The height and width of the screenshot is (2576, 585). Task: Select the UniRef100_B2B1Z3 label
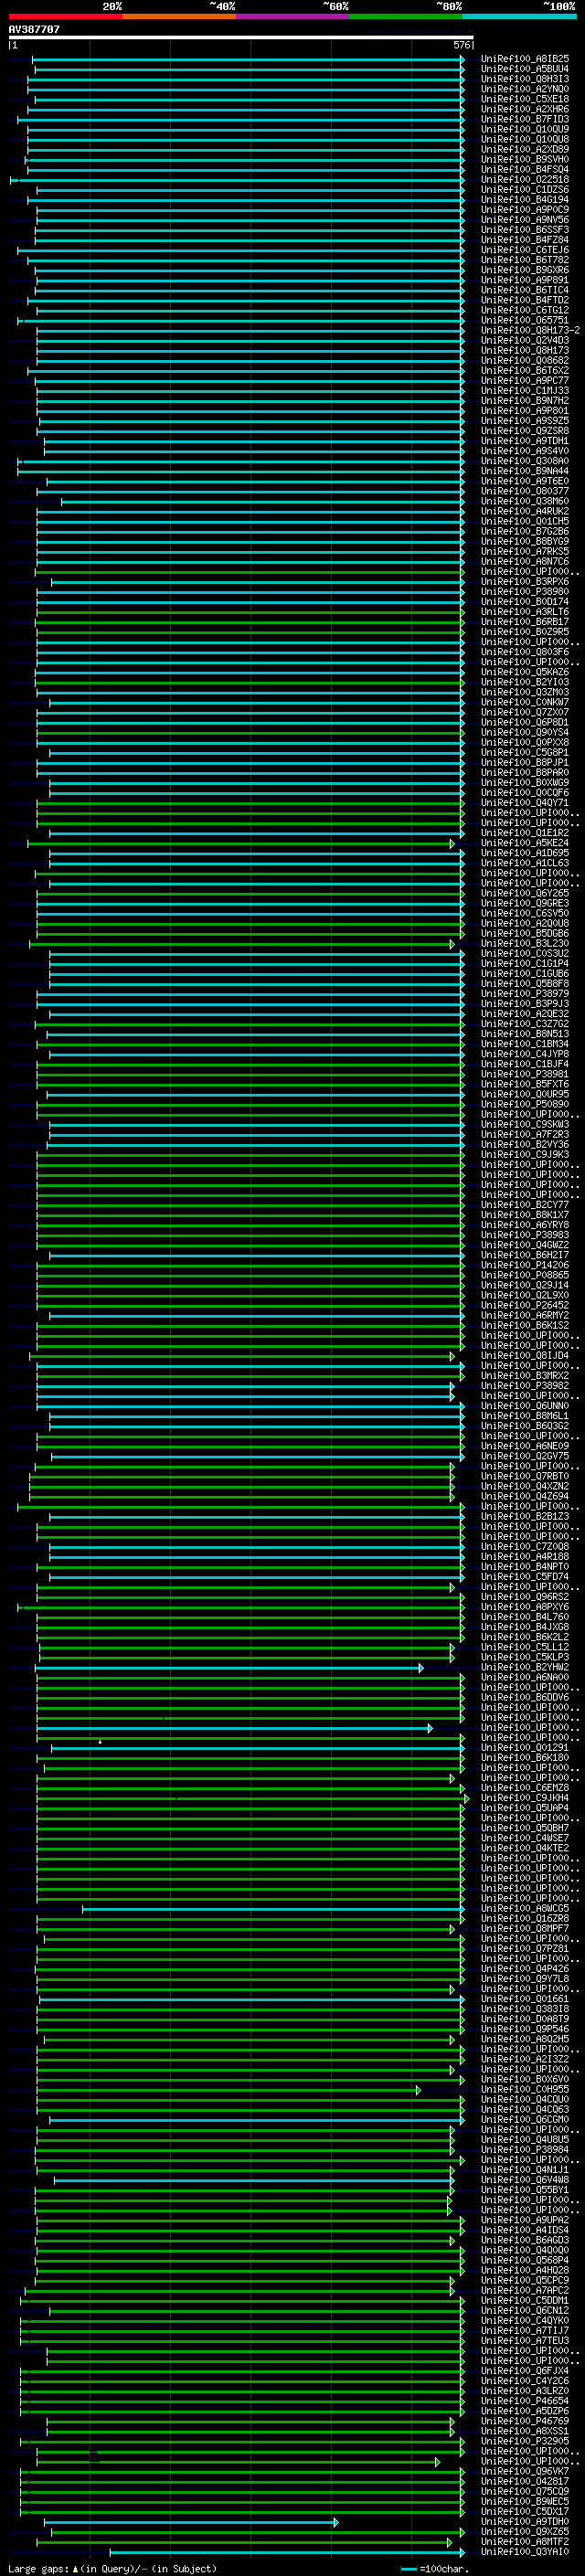(525, 1516)
